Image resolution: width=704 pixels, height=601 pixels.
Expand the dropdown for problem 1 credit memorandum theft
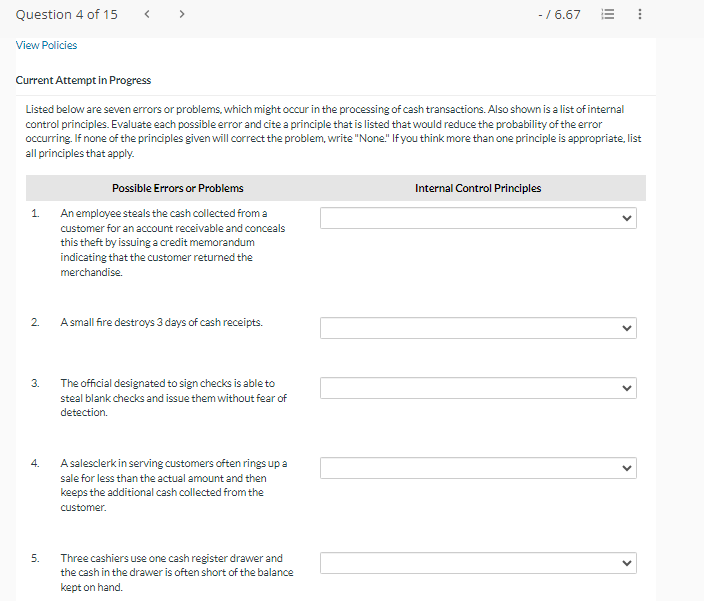coord(478,218)
